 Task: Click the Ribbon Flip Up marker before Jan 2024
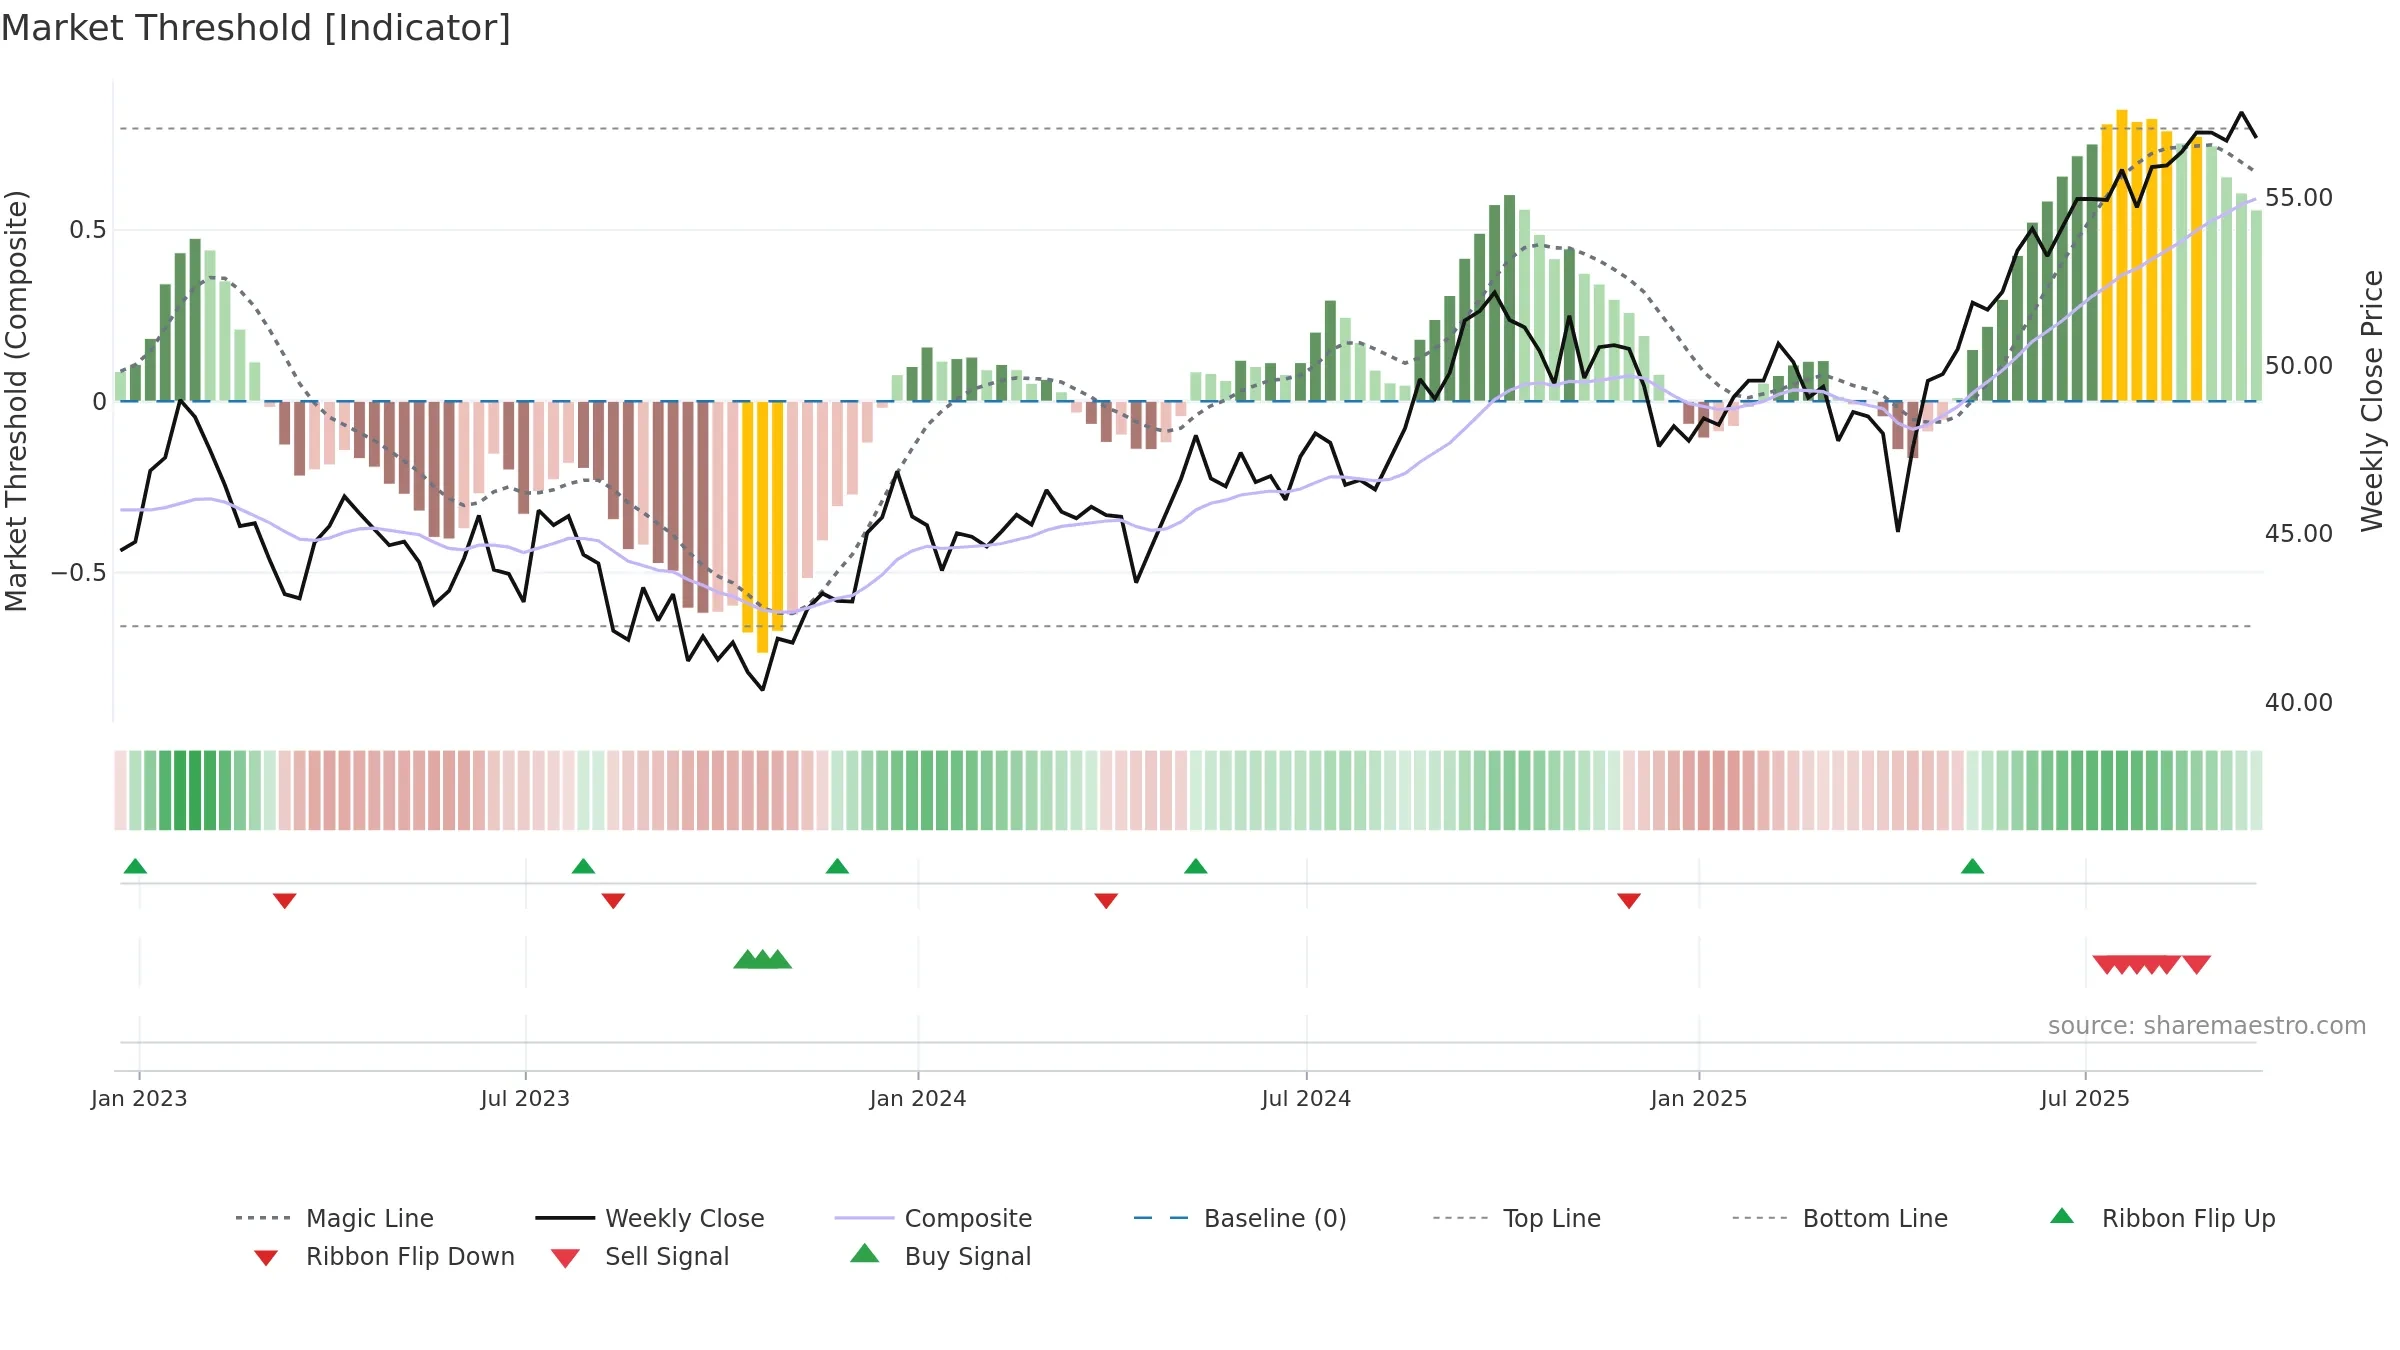837,866
